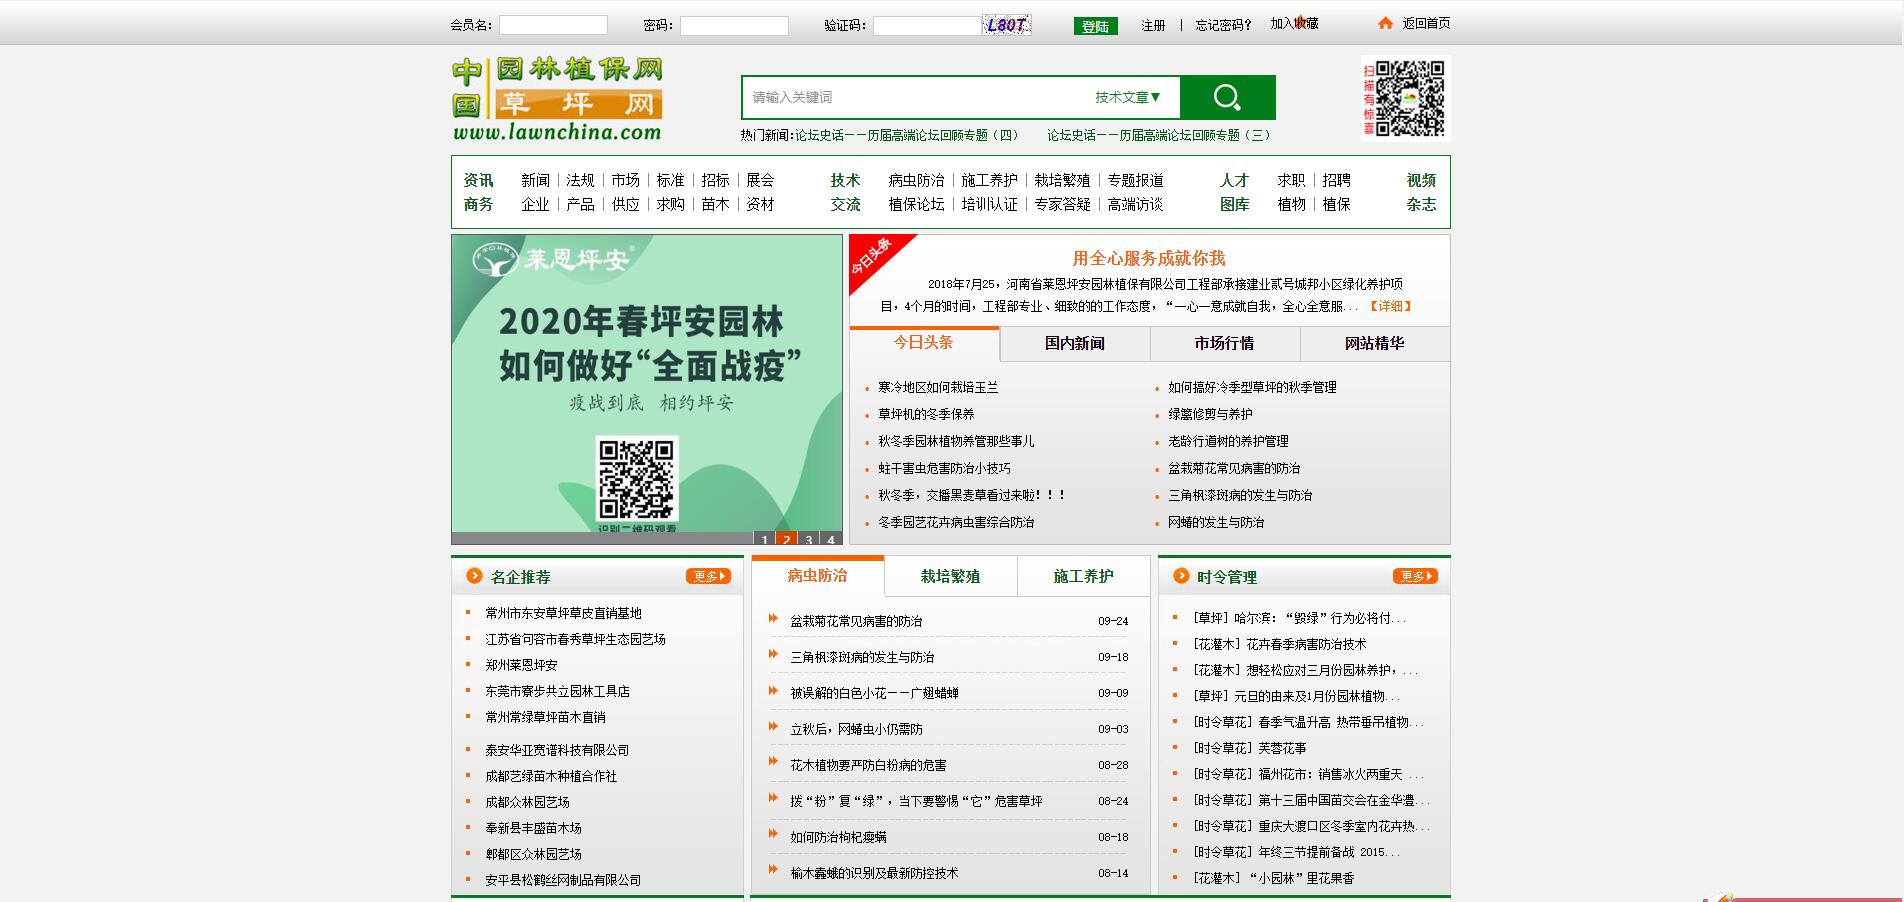
Task: Switch to the 市场行情 tab
Action: (1224, 343)
